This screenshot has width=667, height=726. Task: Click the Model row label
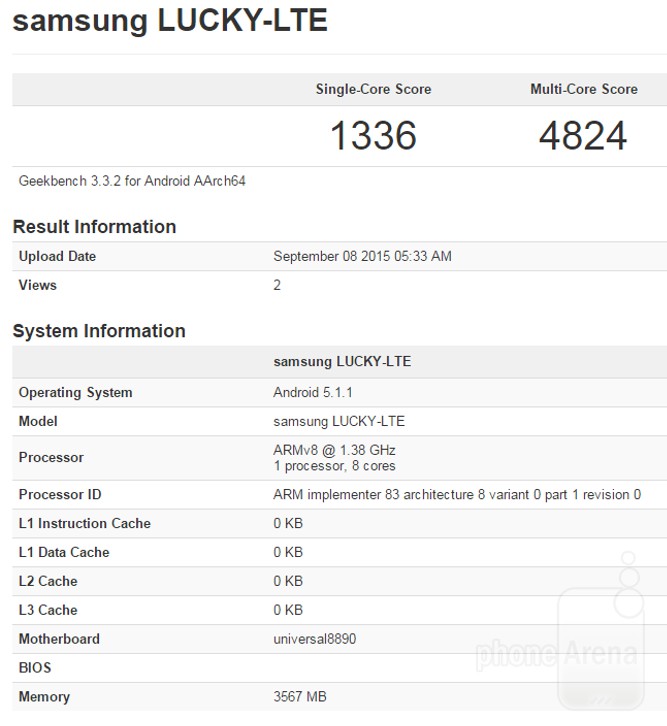click(38, 421)
